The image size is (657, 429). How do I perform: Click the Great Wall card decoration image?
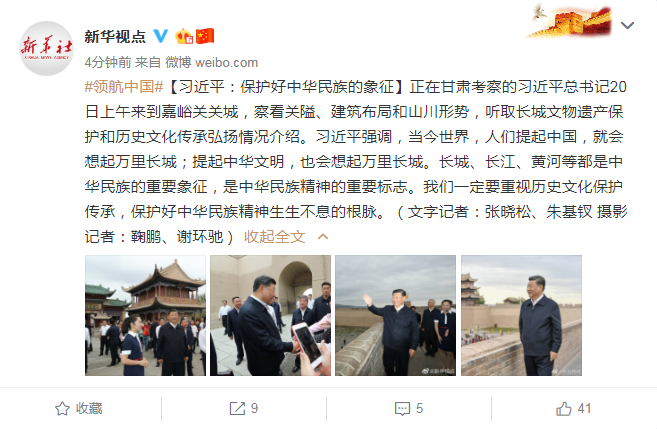pos(569,21)
